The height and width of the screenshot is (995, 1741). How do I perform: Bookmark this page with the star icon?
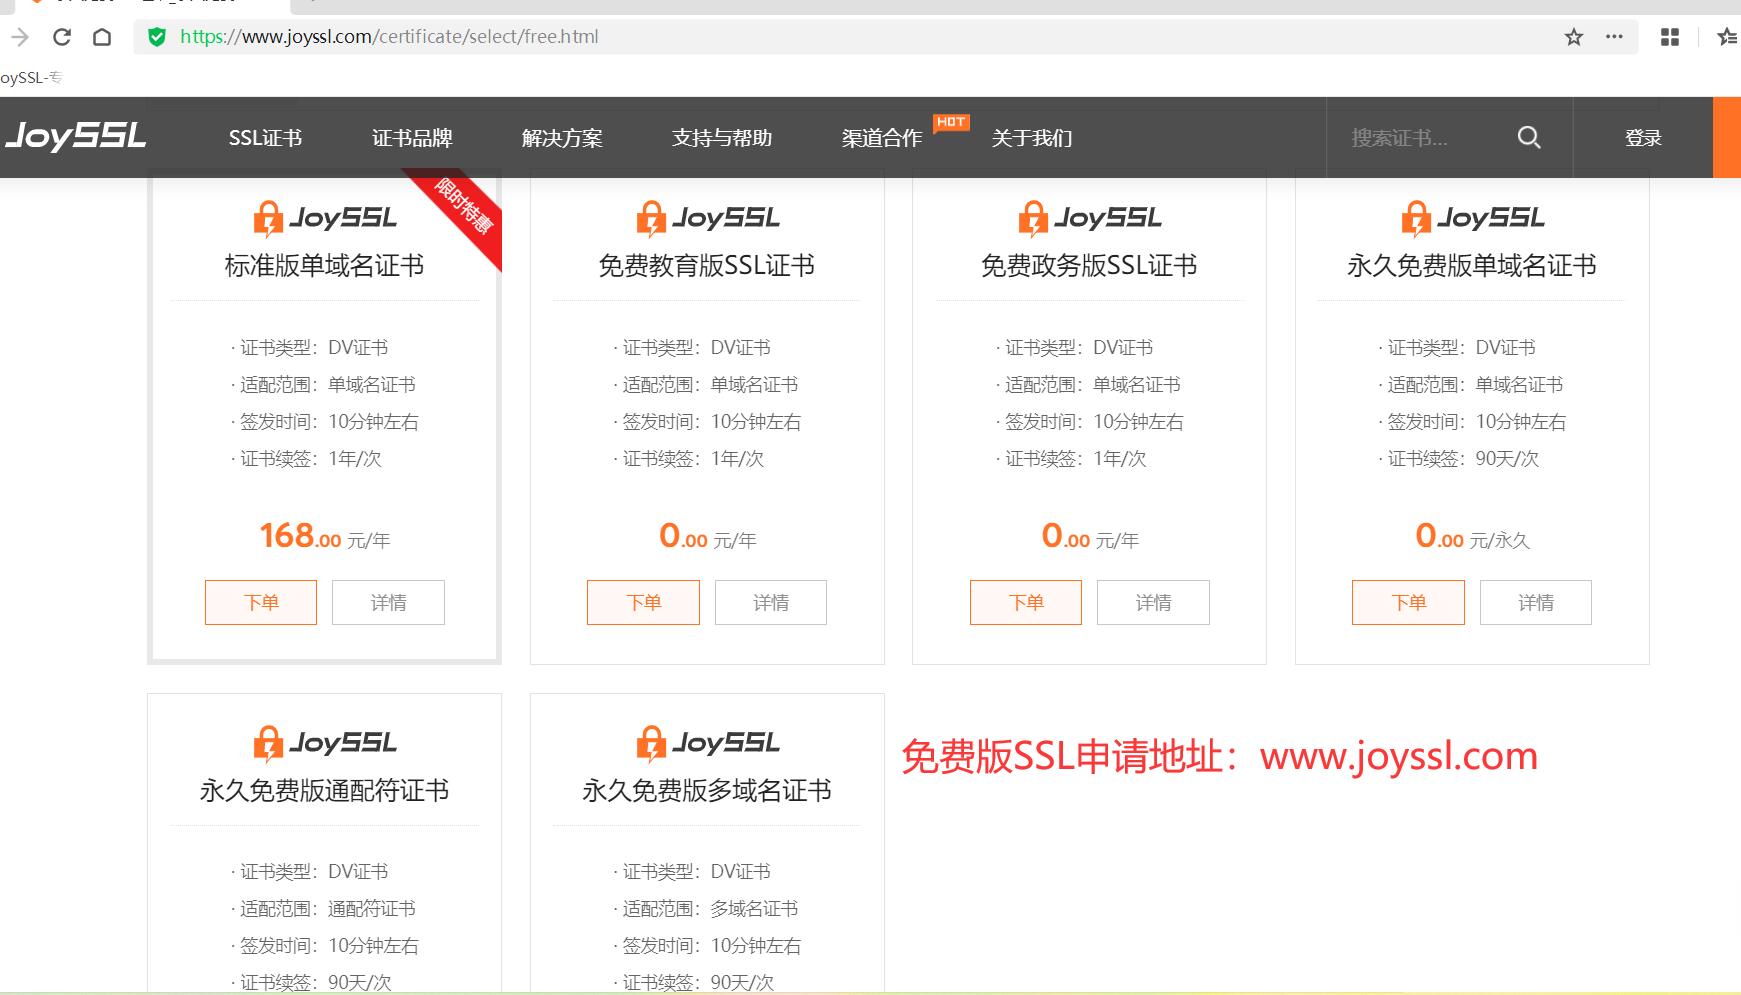click(x=1574, y=37)
